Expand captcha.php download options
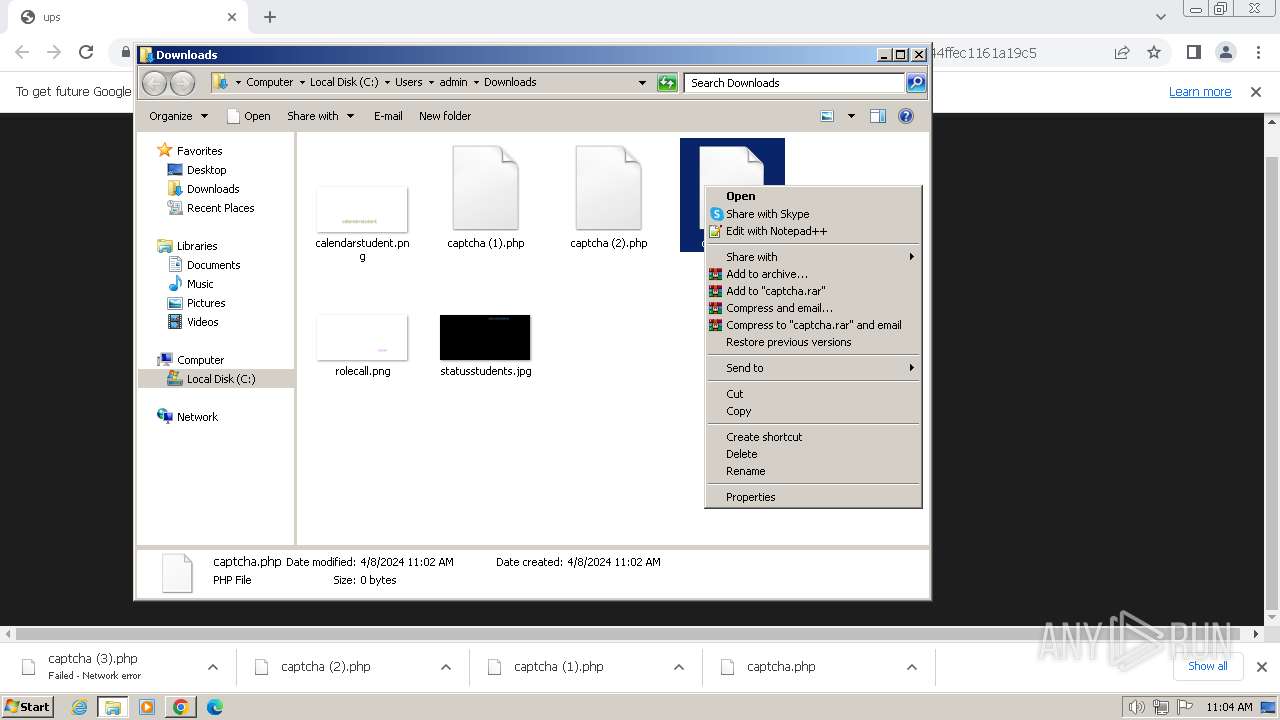Screen dimensions: 1280x720 pos(912,667)
